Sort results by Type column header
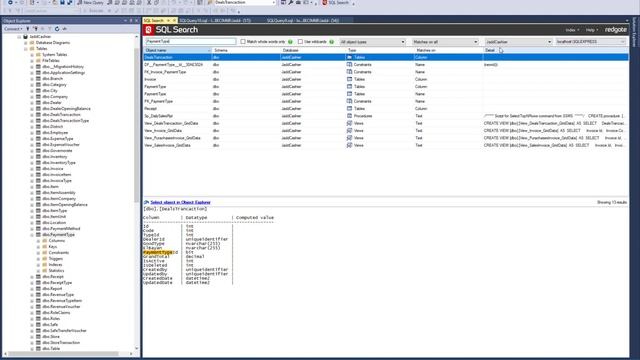Image resolution: width=640 pixels, height=360 pixels. (x=380, y=50)
